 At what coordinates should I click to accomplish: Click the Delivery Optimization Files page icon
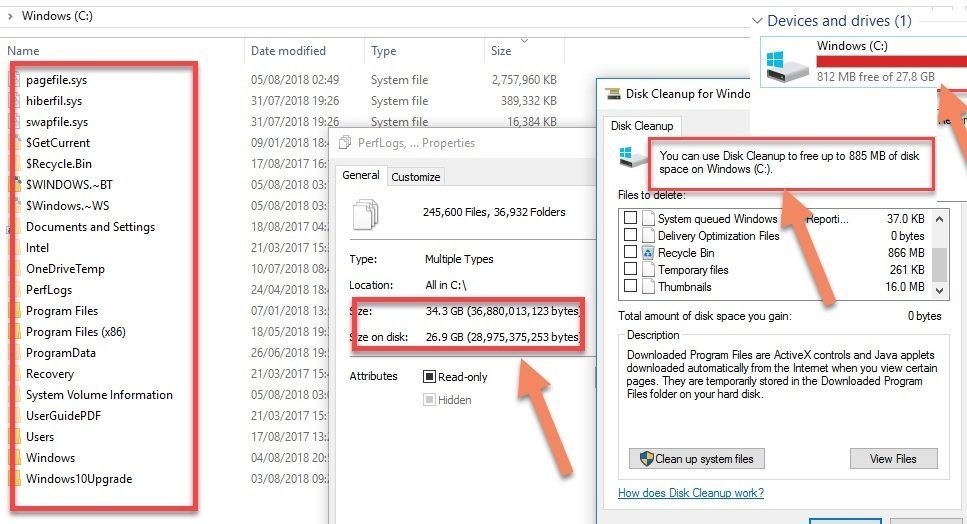click(x=648, y=235)
